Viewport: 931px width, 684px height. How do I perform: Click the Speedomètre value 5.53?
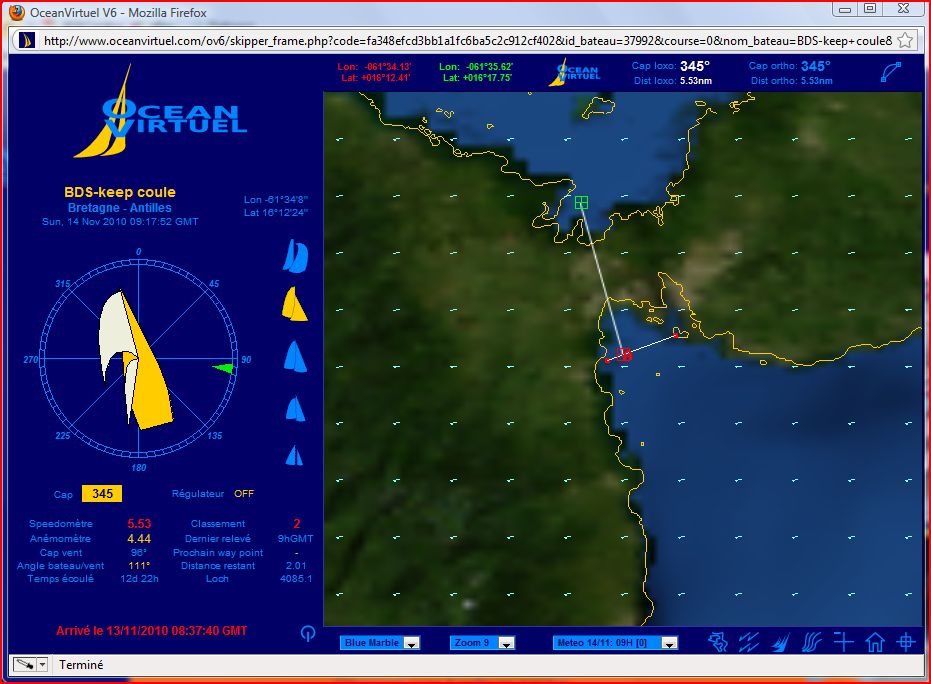[139, 524]
